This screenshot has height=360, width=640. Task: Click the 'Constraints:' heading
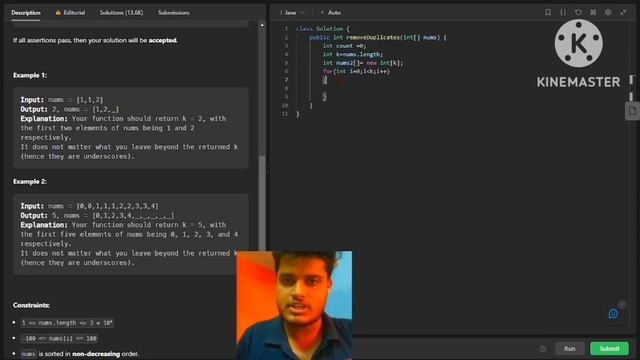[31, 305]
